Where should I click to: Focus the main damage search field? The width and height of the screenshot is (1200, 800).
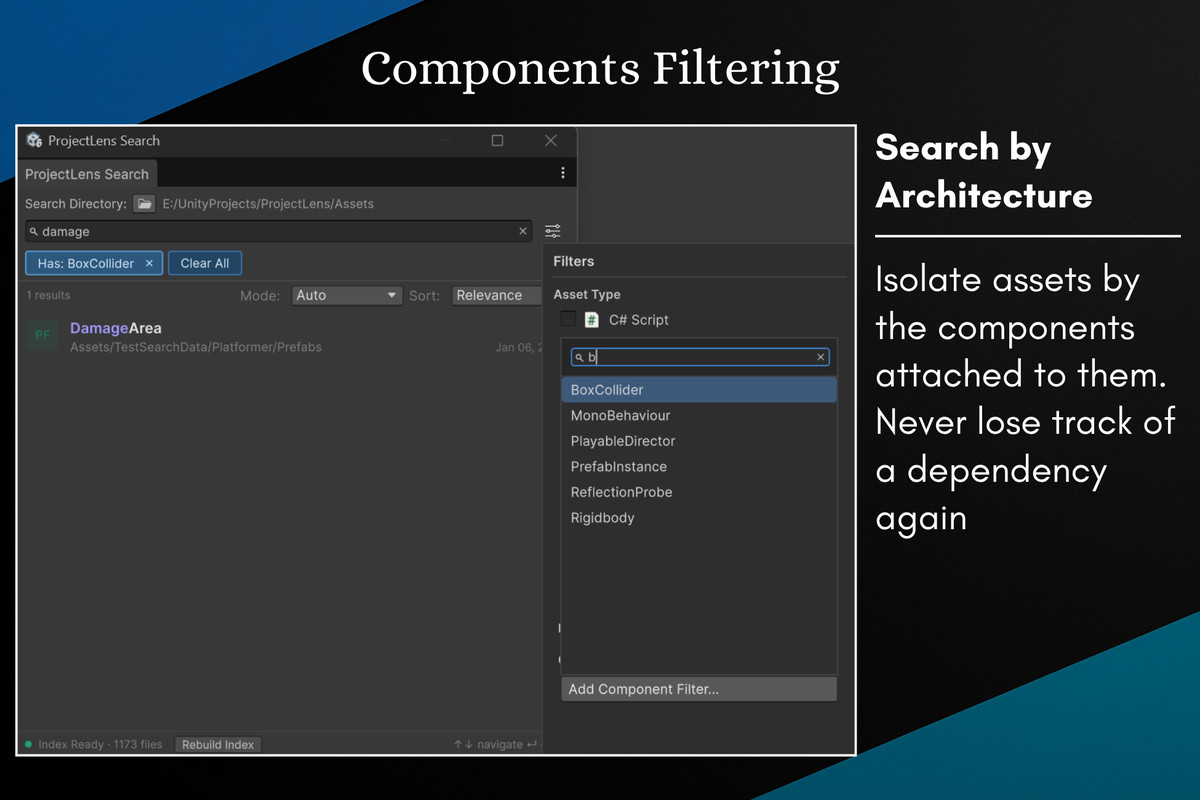tap(279, 231)
